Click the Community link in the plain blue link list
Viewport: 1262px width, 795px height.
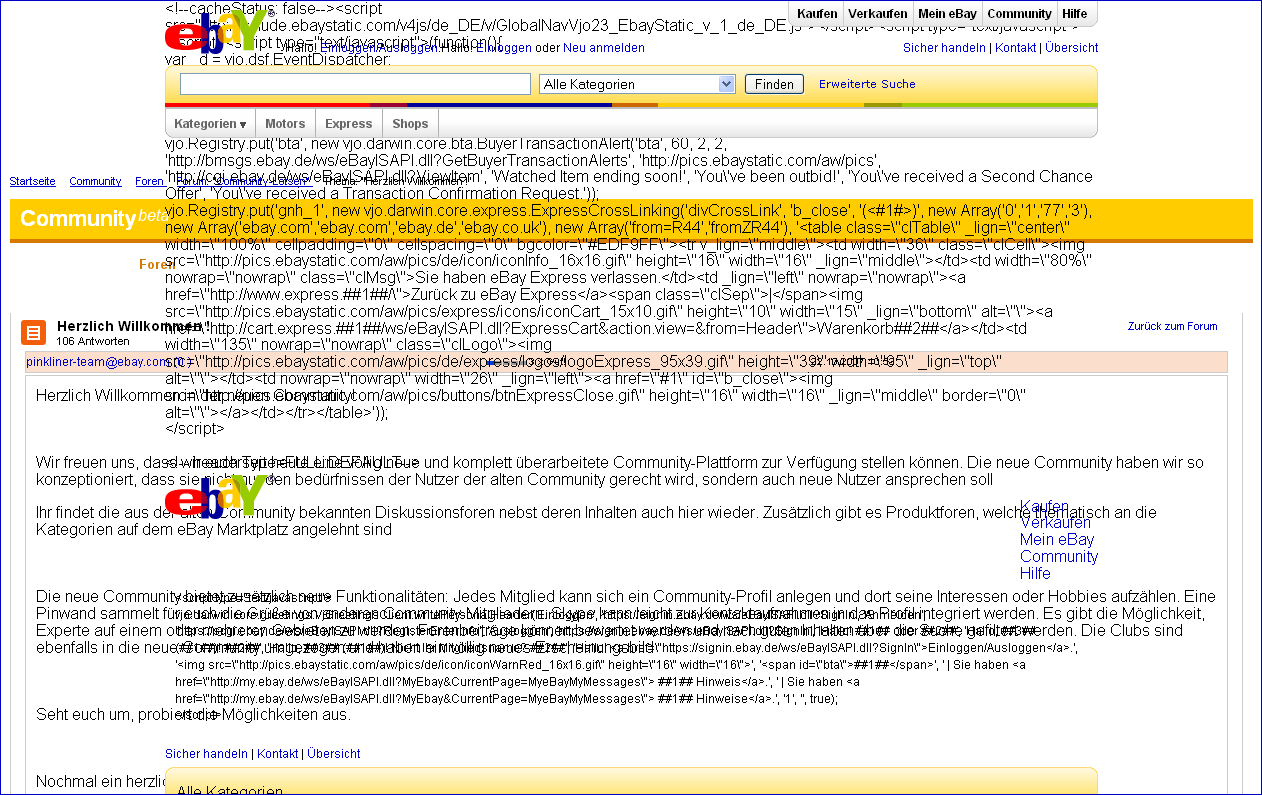(x=1059, y=557)
